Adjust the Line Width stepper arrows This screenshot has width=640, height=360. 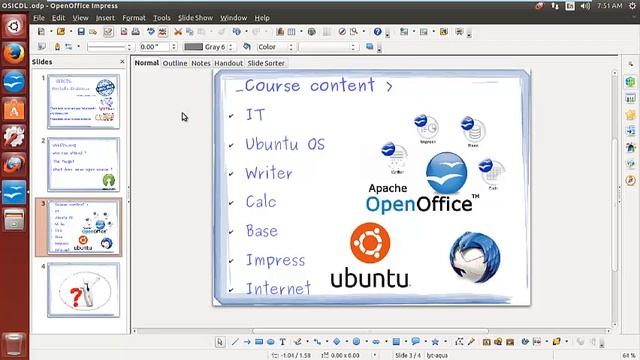(174, 47)
